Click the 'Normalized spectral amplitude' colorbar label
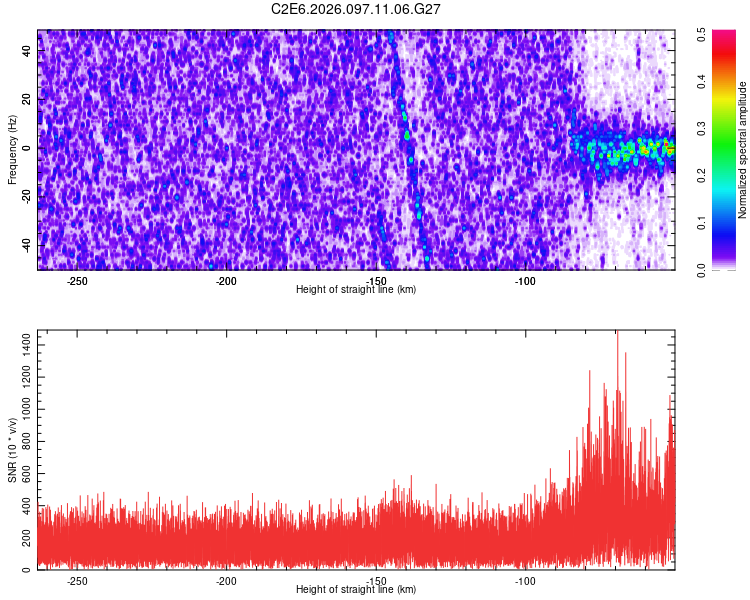This screenshot has height=600, width=750. point(743,150)
